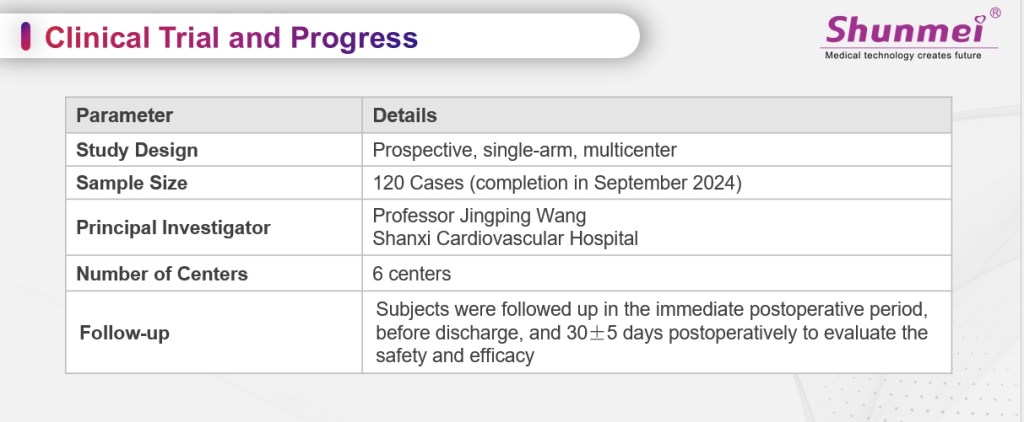
Task: Click the follow-up description beginning "Subjects were followed"
Action: (x=652, y=310)
